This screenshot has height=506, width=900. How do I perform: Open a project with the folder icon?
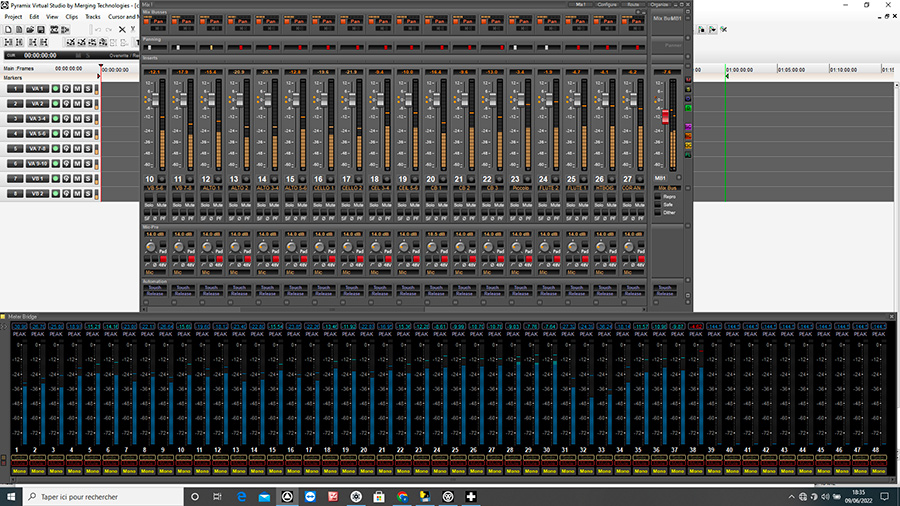(x=30, y=30)
